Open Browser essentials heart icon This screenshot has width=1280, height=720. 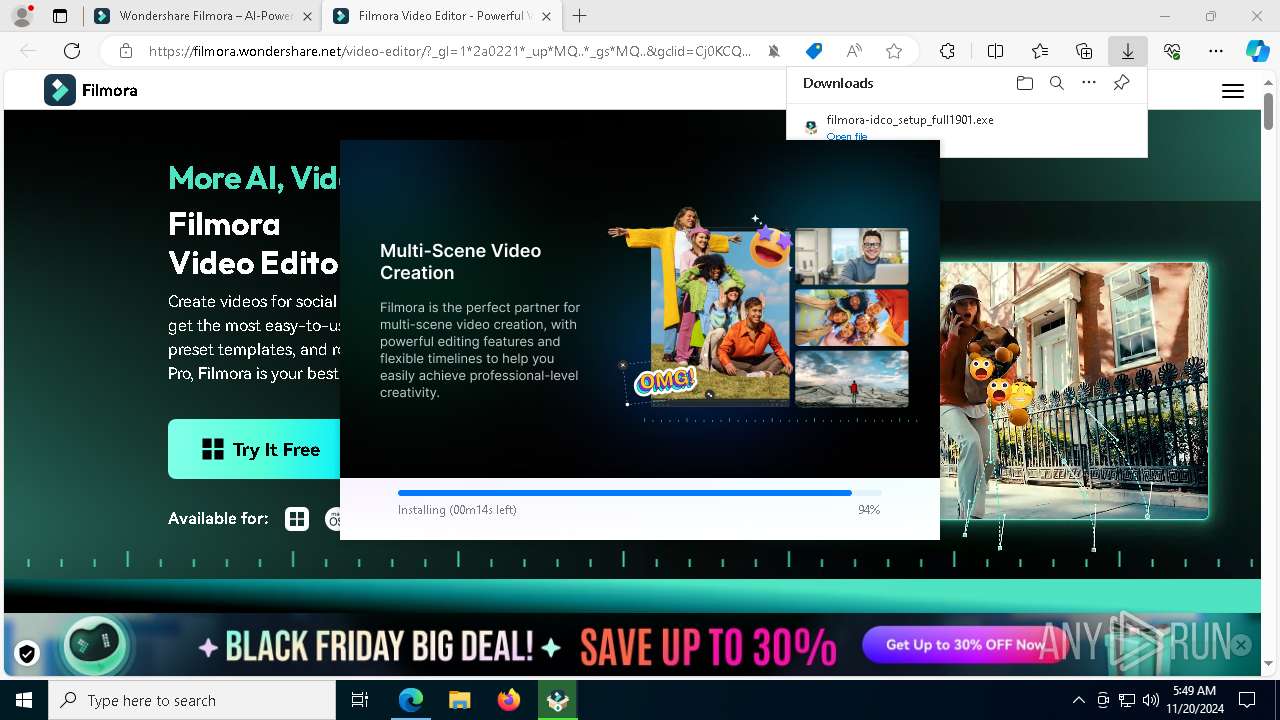click(1172, 51)
